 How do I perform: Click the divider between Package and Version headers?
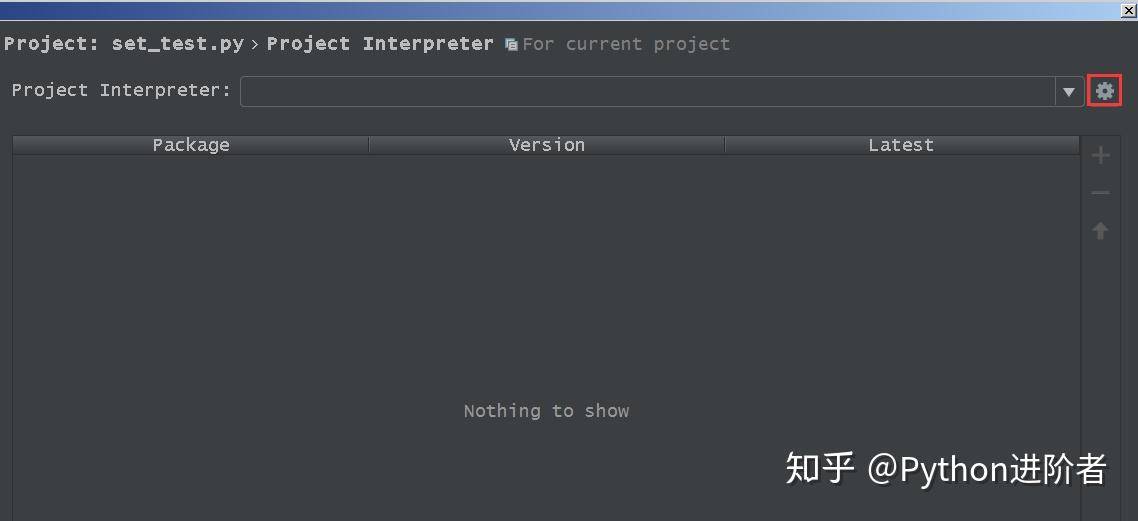369,145
